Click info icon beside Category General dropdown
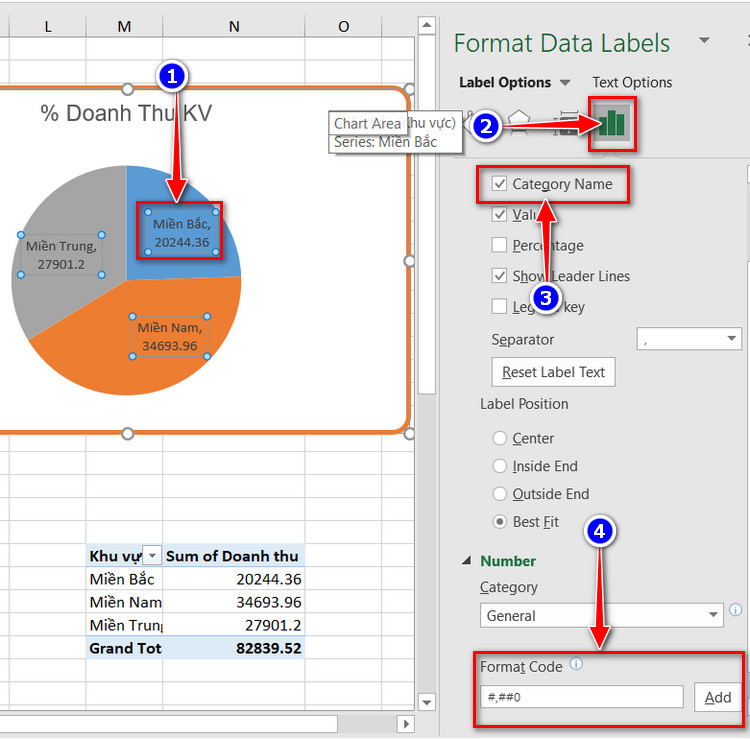Image resolution: width=750 pixels, height=739 pixels. (736, 610)
